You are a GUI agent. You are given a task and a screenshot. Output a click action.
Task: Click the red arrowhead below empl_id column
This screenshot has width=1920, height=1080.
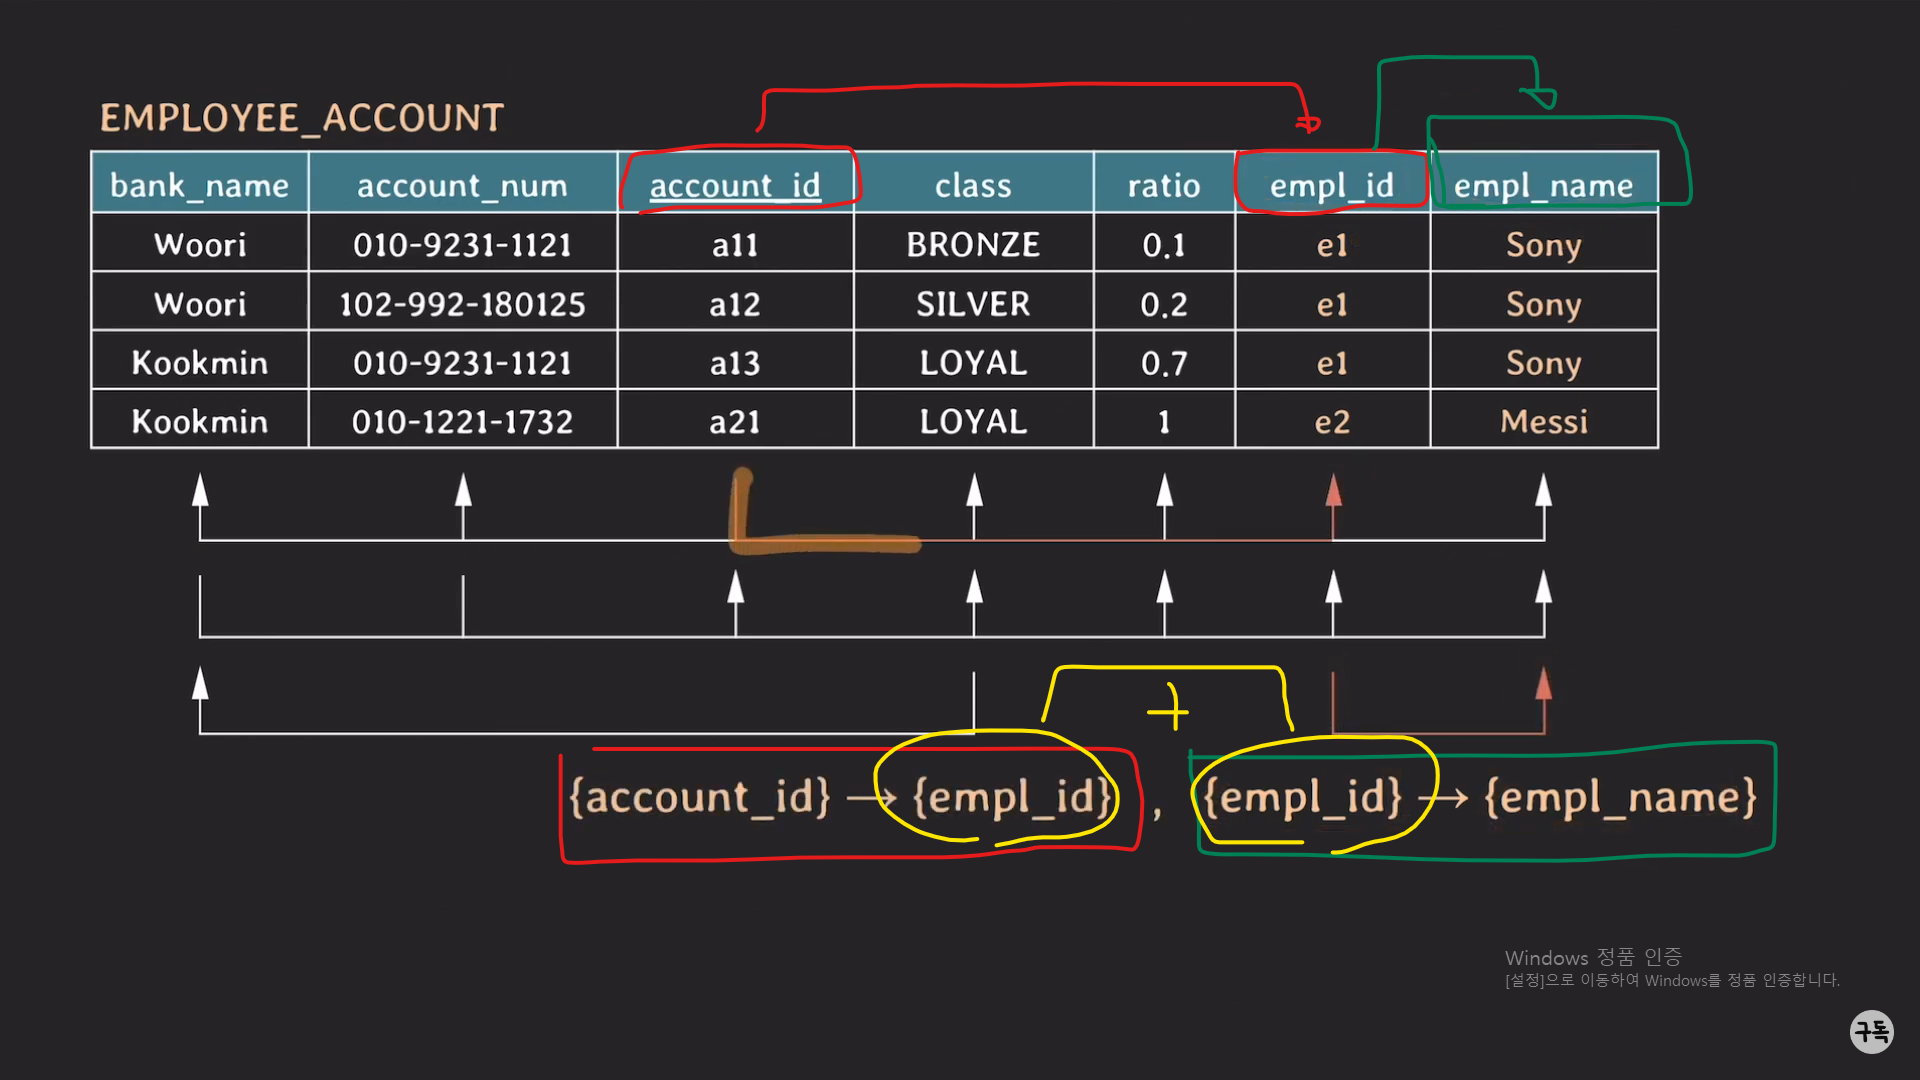click(1333, 491)
